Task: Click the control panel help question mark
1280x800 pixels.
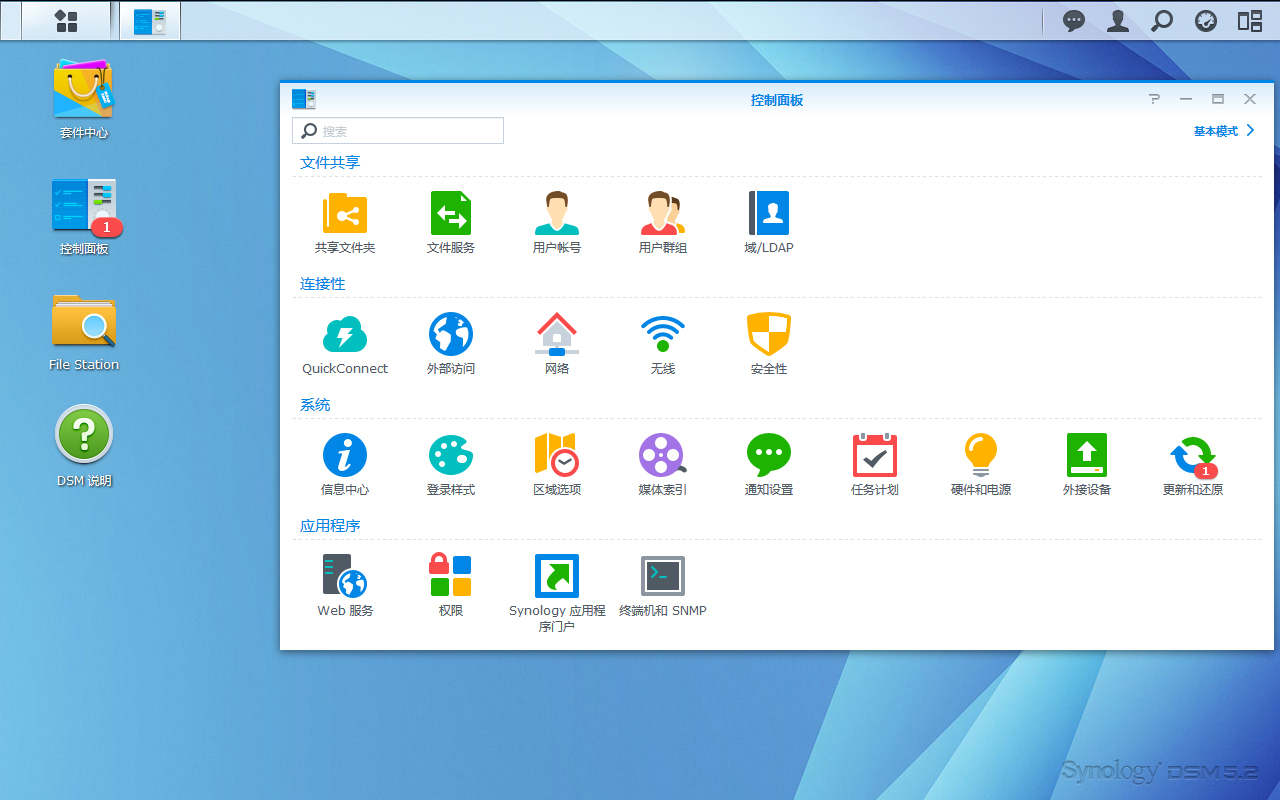Action: pyautogui.click(x=1154, y=99)
